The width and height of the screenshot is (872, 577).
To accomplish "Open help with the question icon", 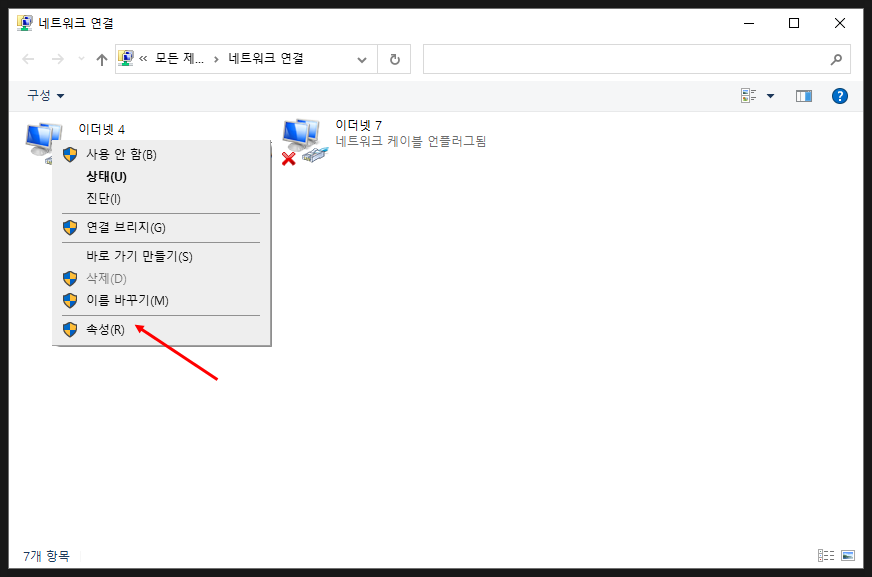I will click(840, 96).
